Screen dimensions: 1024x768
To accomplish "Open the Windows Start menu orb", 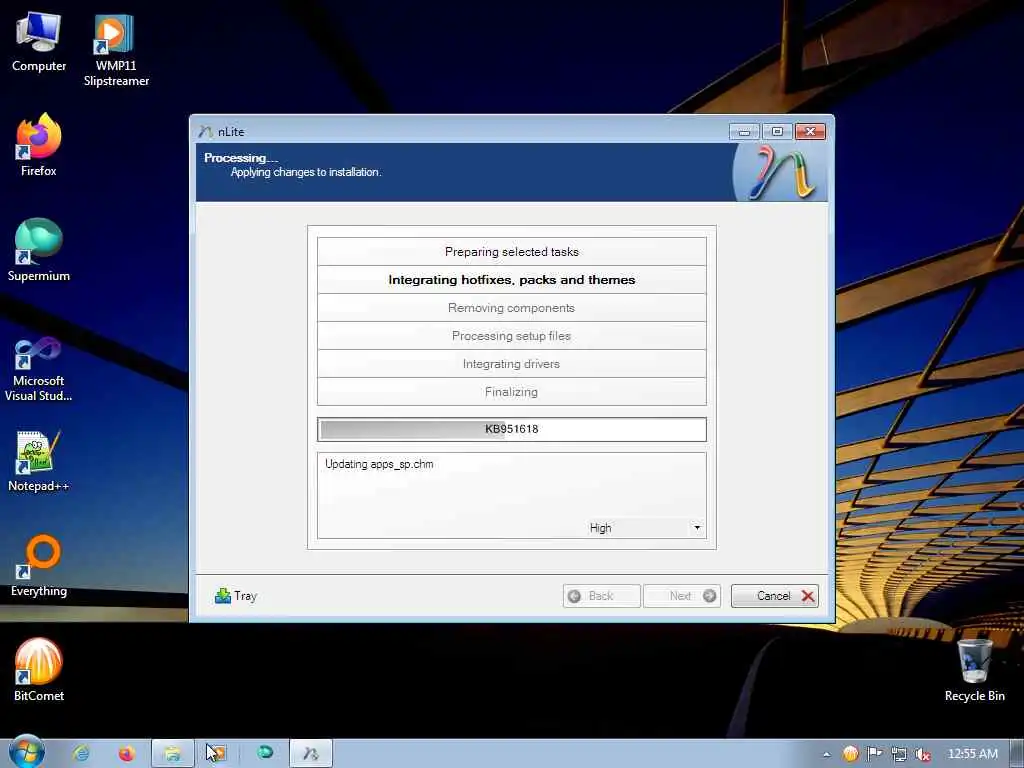I will (27, 752).
